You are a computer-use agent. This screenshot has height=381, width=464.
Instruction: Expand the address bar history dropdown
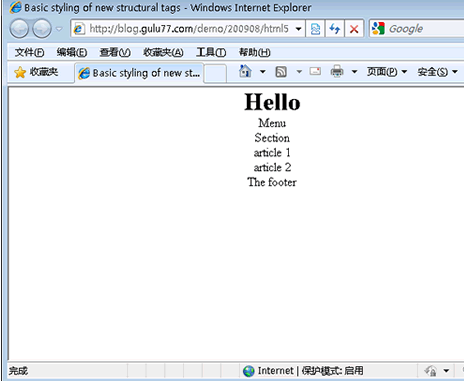(x=298, y=29)
